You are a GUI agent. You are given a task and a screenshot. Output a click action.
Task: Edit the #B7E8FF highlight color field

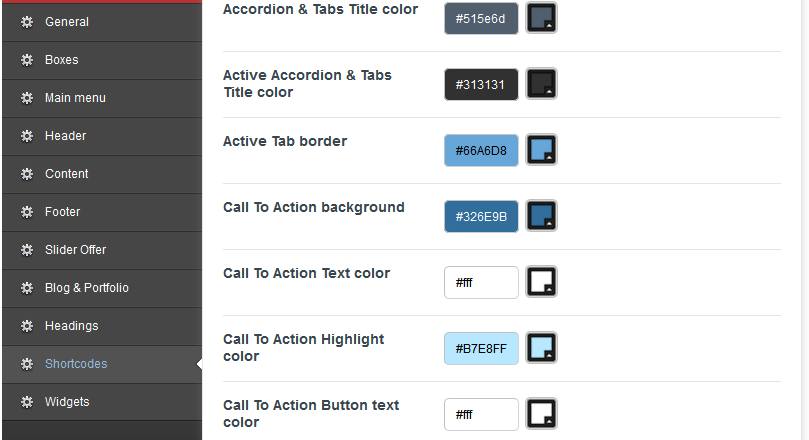point(481,349)
